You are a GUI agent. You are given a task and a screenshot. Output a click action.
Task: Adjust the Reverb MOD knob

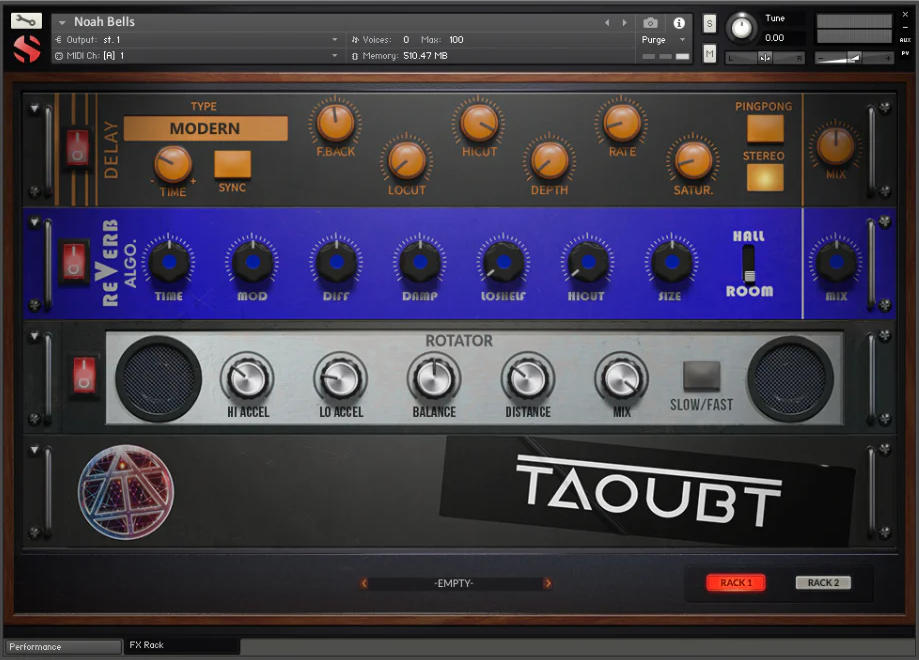pyautogui.click(x=253, y=262)
